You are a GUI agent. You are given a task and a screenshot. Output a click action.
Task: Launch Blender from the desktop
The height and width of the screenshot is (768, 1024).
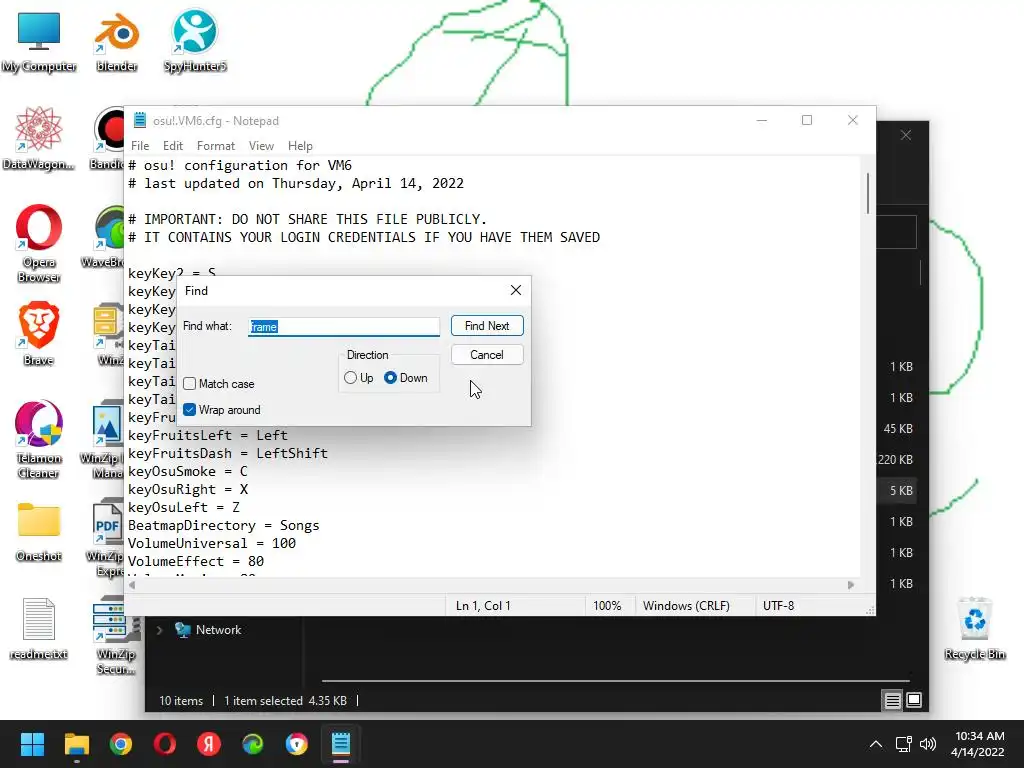point(116,41)
